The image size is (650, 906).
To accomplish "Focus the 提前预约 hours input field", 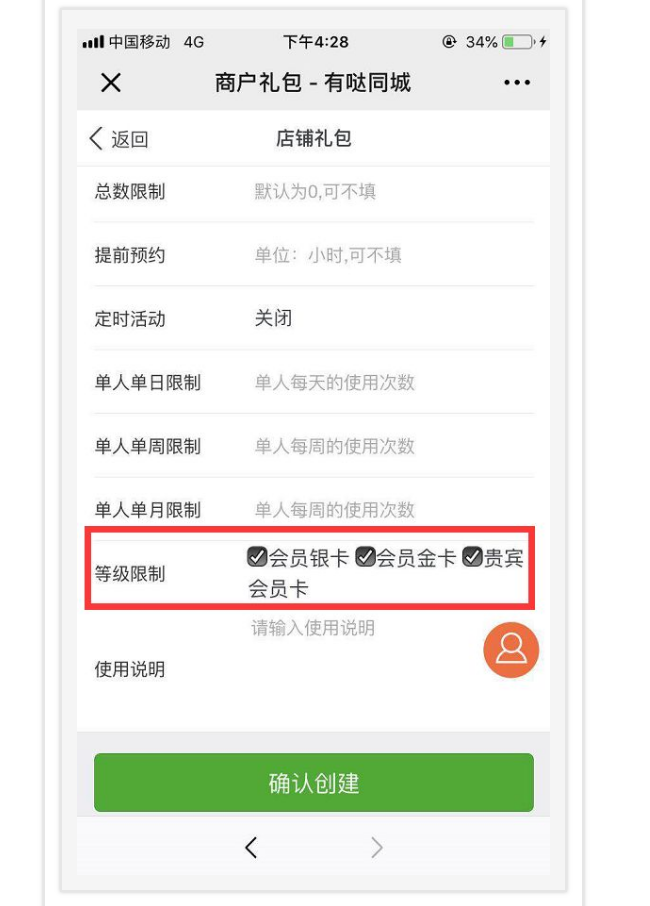I will click(393, 255).
